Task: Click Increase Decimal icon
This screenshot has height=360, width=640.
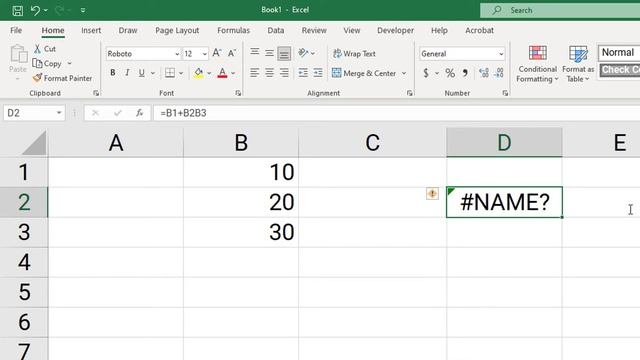Action: tap(484, 73)
